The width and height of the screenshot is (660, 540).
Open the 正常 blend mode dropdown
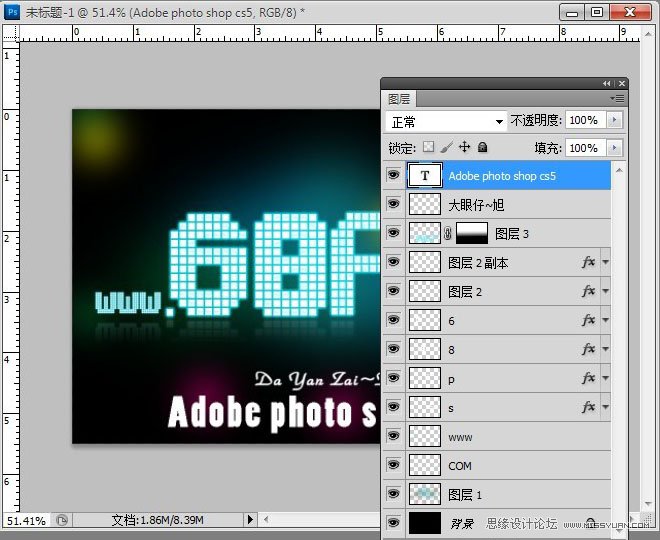[446, 122]
